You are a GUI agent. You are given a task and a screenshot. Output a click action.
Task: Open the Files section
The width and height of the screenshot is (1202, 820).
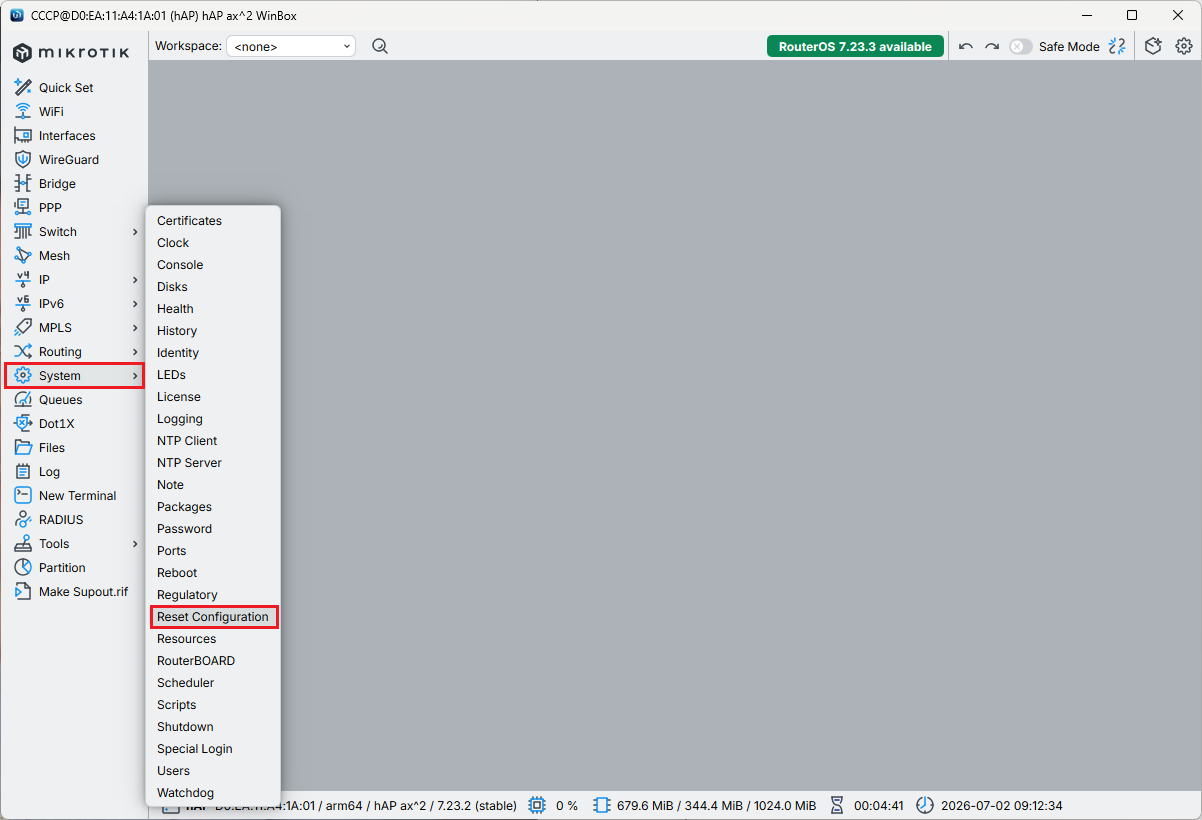click(x=39, y=448)
